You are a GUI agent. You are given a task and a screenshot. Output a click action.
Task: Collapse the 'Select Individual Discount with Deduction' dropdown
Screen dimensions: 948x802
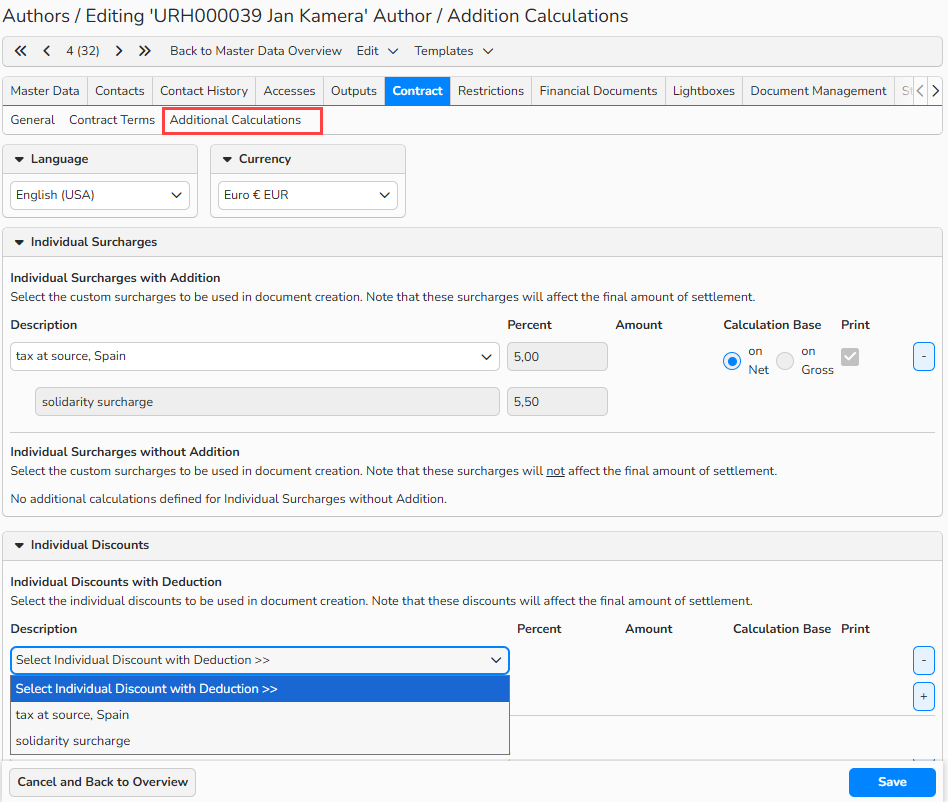[x=260, y=660]
